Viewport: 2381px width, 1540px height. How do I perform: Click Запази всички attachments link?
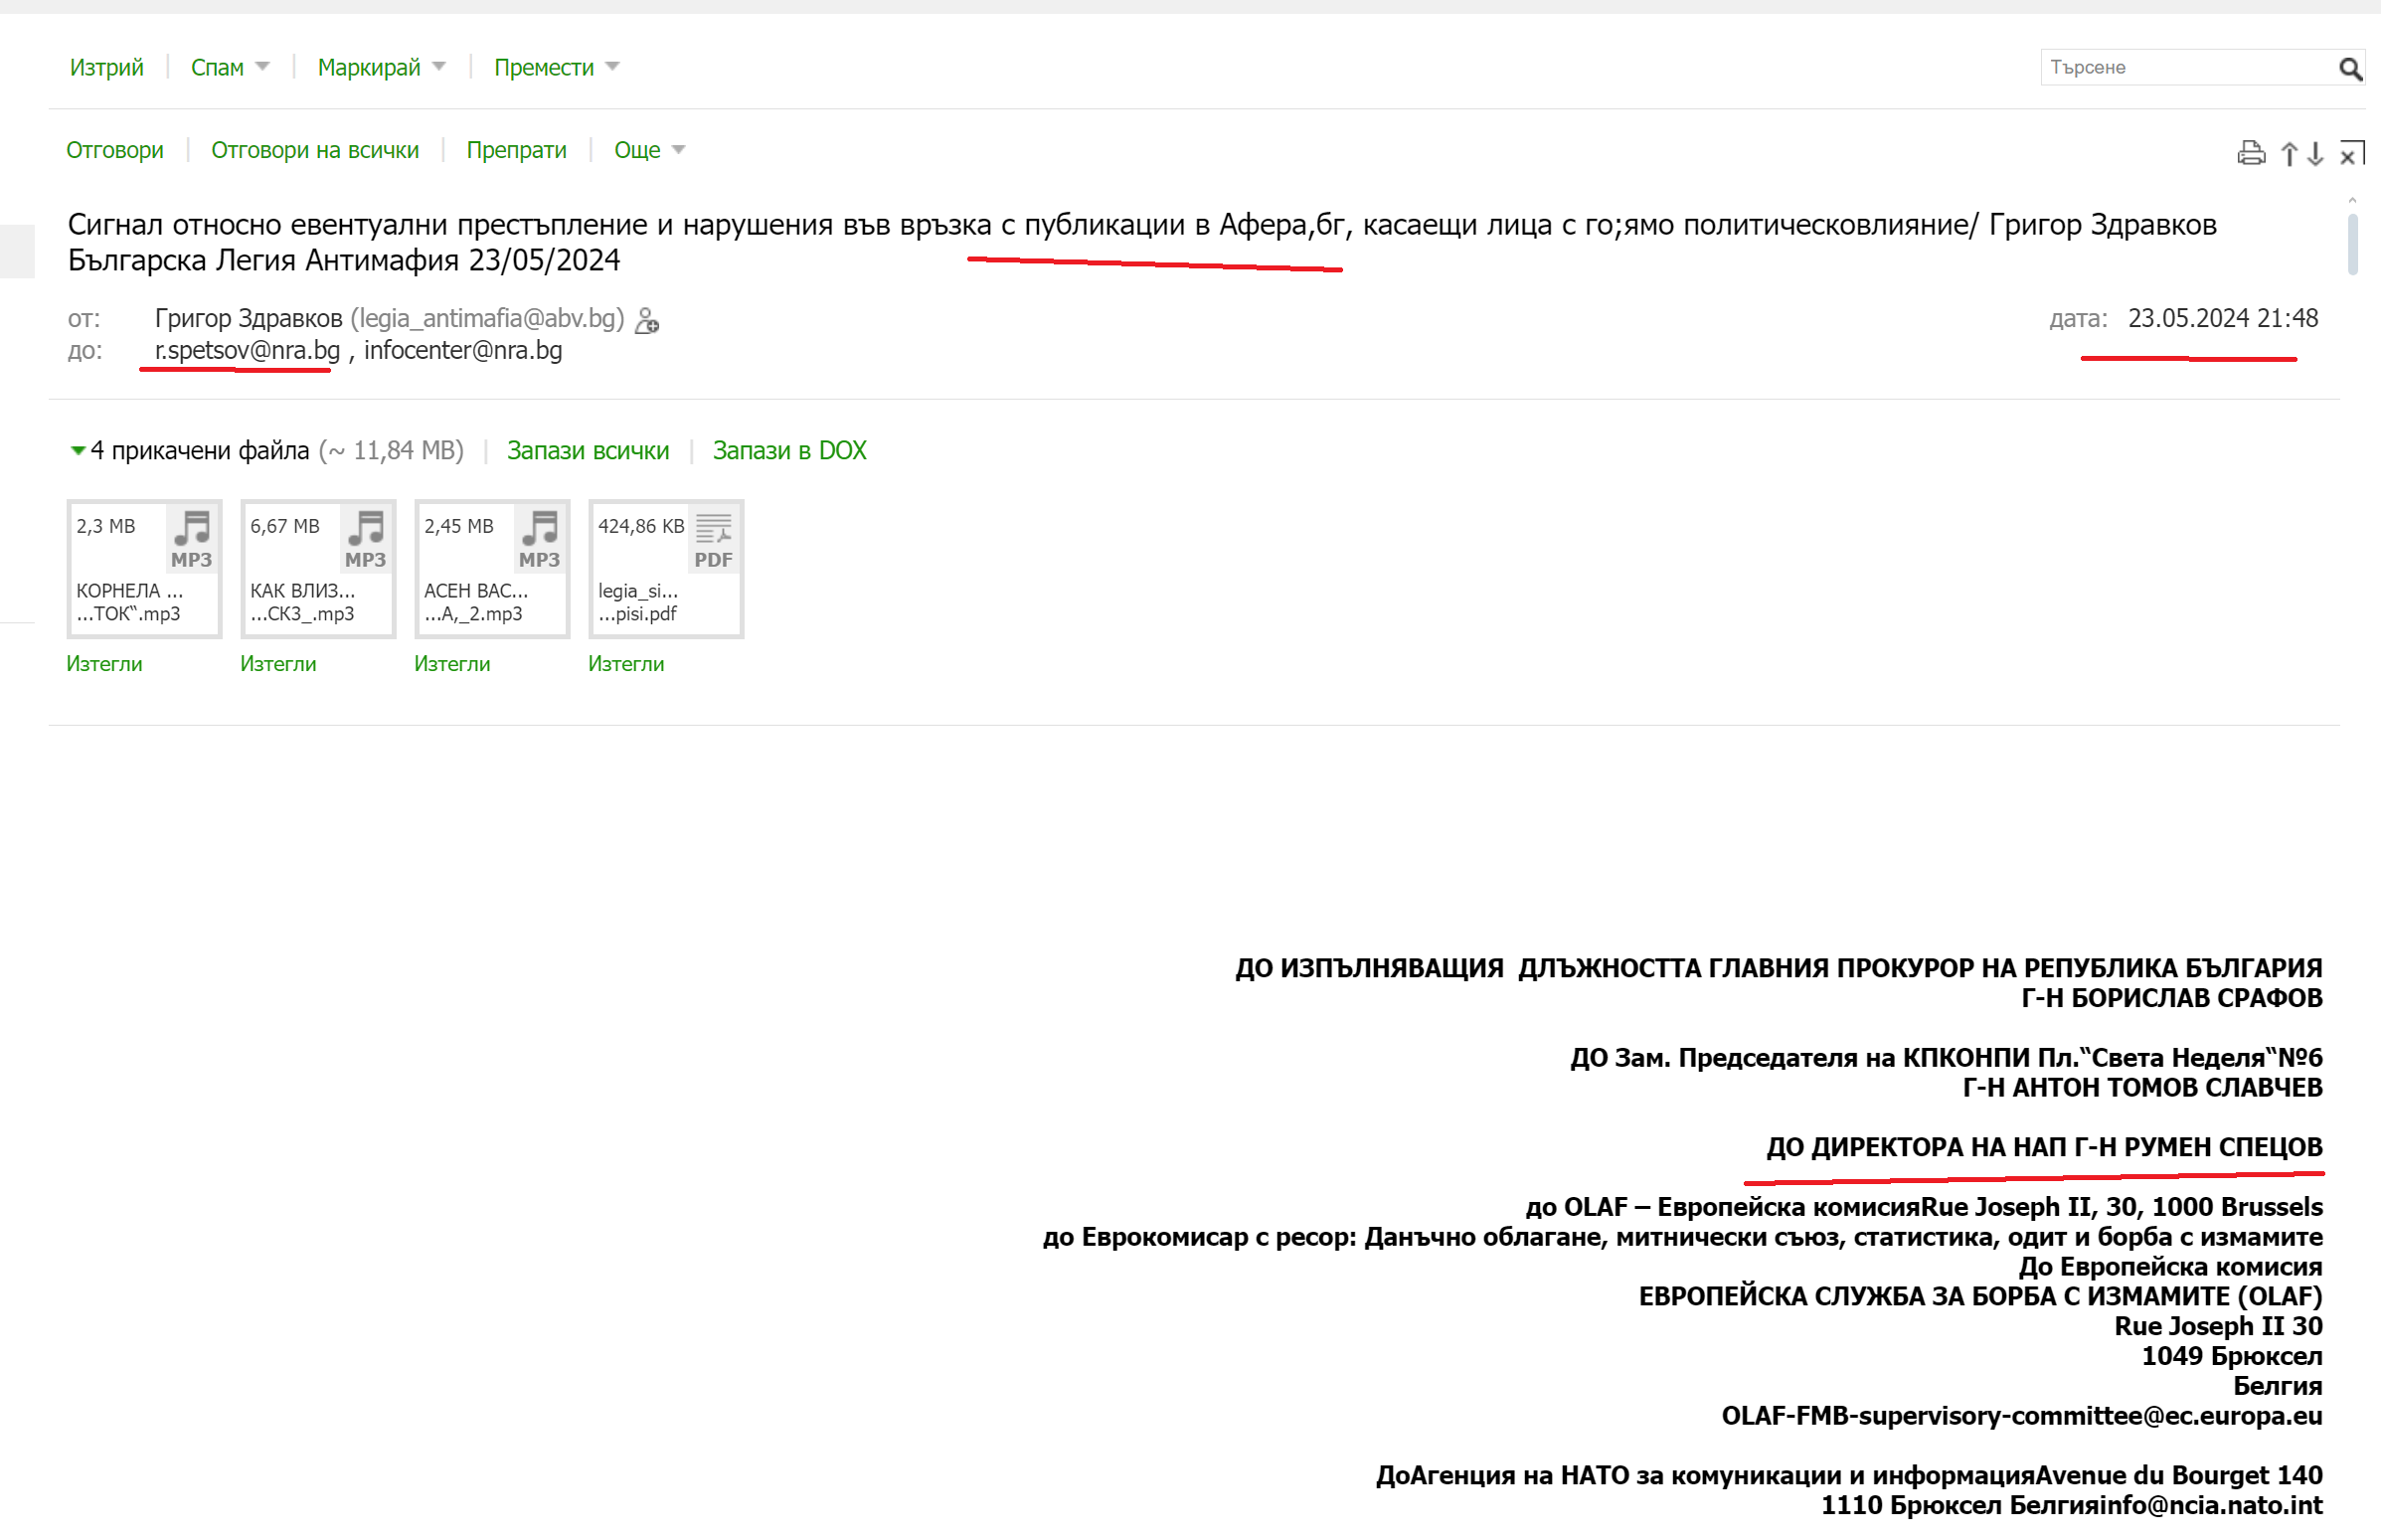[587, 451]
